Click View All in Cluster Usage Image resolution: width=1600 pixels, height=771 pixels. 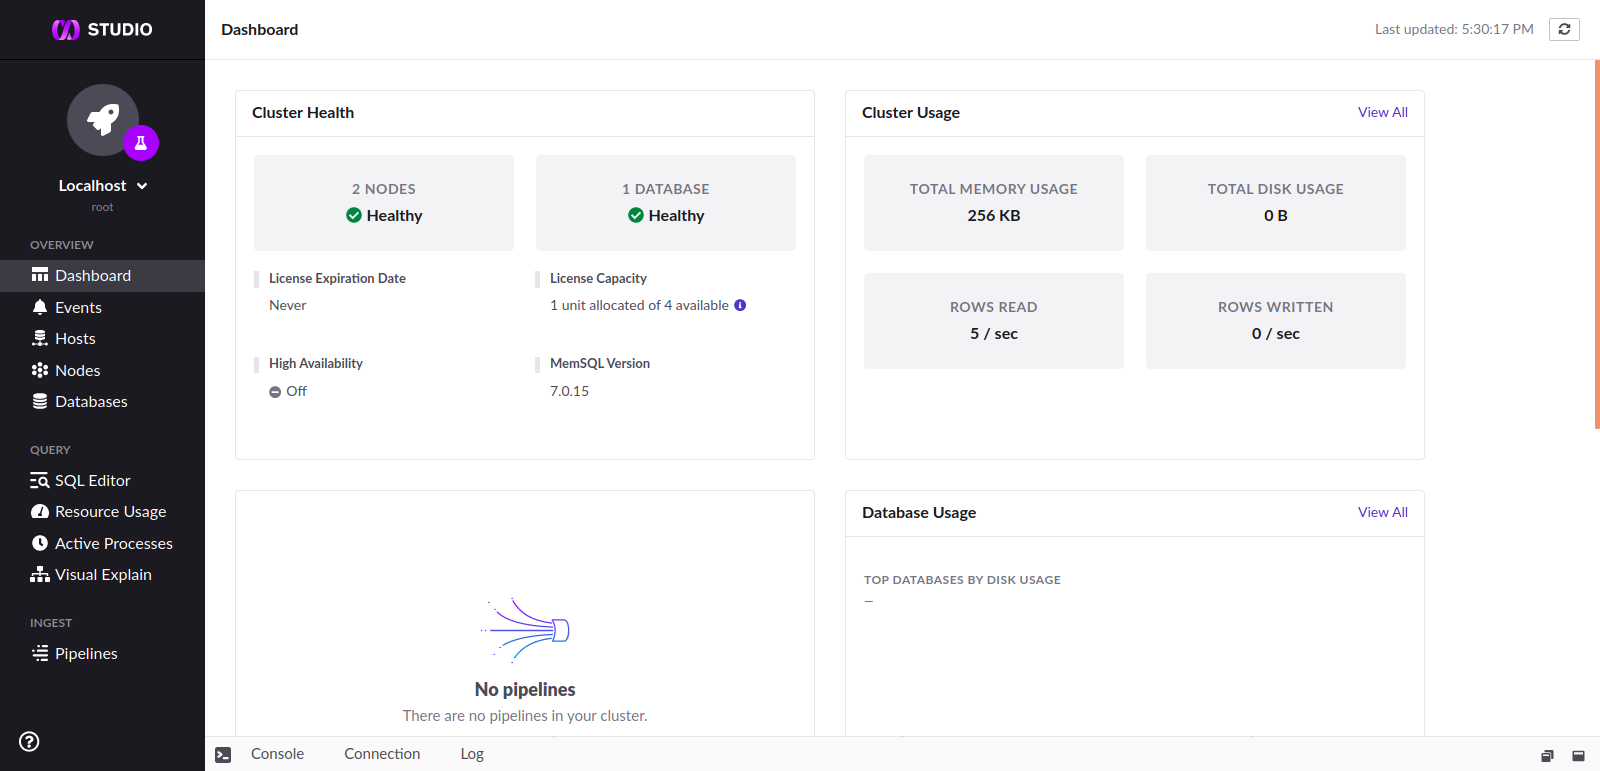pyautogui.click(x=1382, y=112)
